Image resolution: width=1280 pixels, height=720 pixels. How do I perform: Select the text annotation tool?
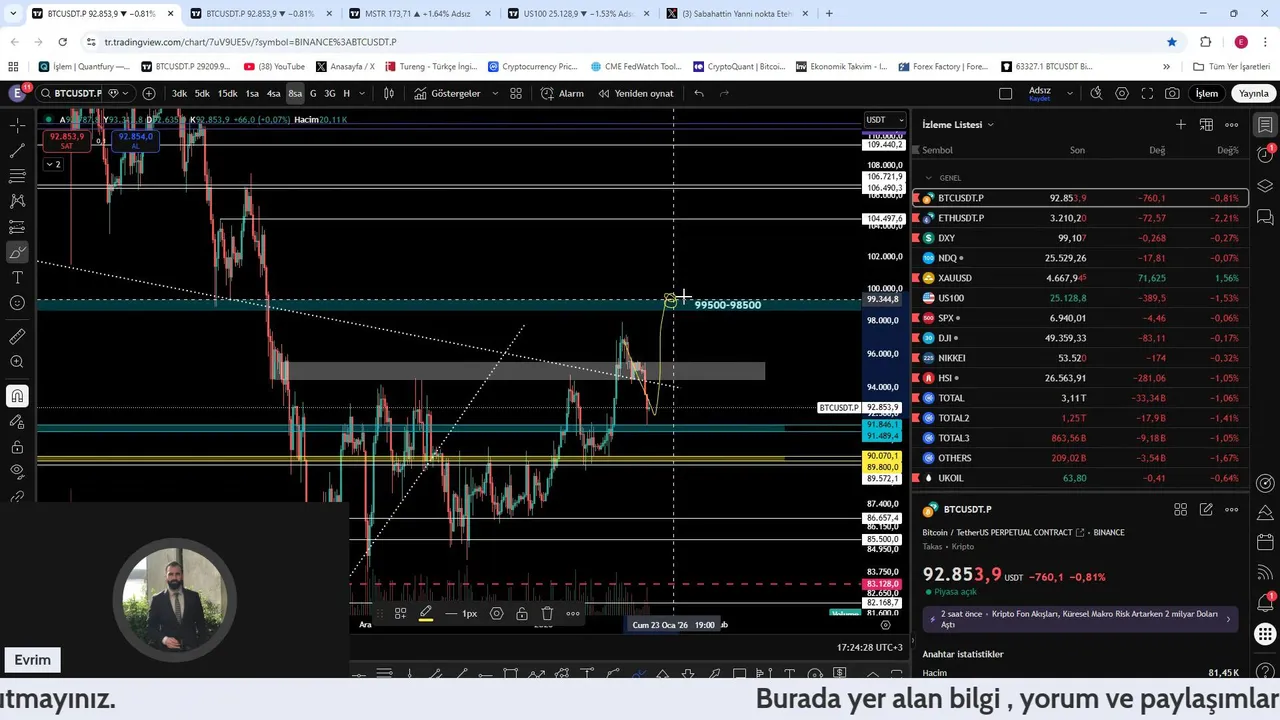click(17, 277)
